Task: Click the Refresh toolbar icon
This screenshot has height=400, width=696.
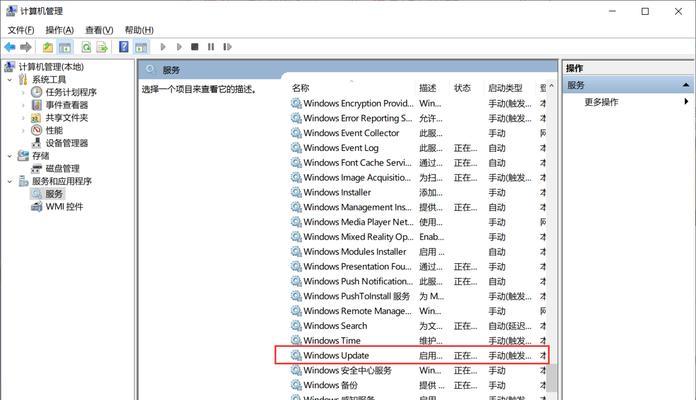Action: click(x=86, y=47)
